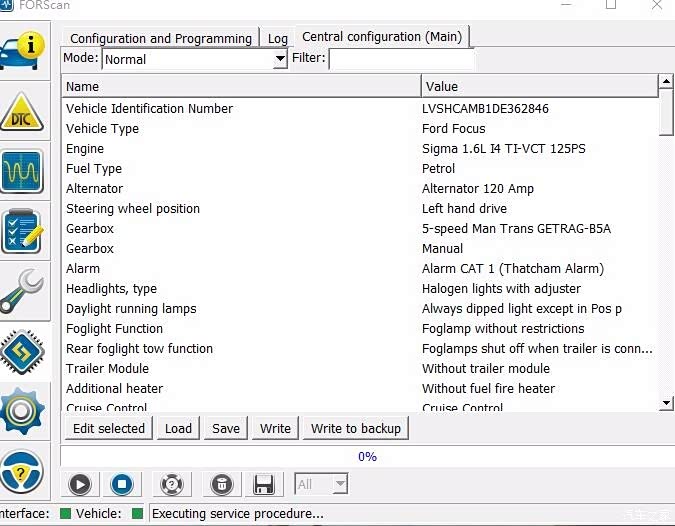
Task: Click the list scrollbar down arrow
Action: pos(667,403)
